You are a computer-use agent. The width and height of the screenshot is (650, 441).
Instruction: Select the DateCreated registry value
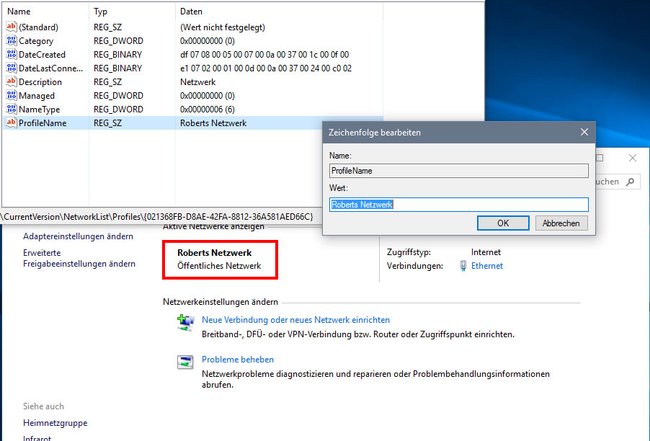click(42, 54)
